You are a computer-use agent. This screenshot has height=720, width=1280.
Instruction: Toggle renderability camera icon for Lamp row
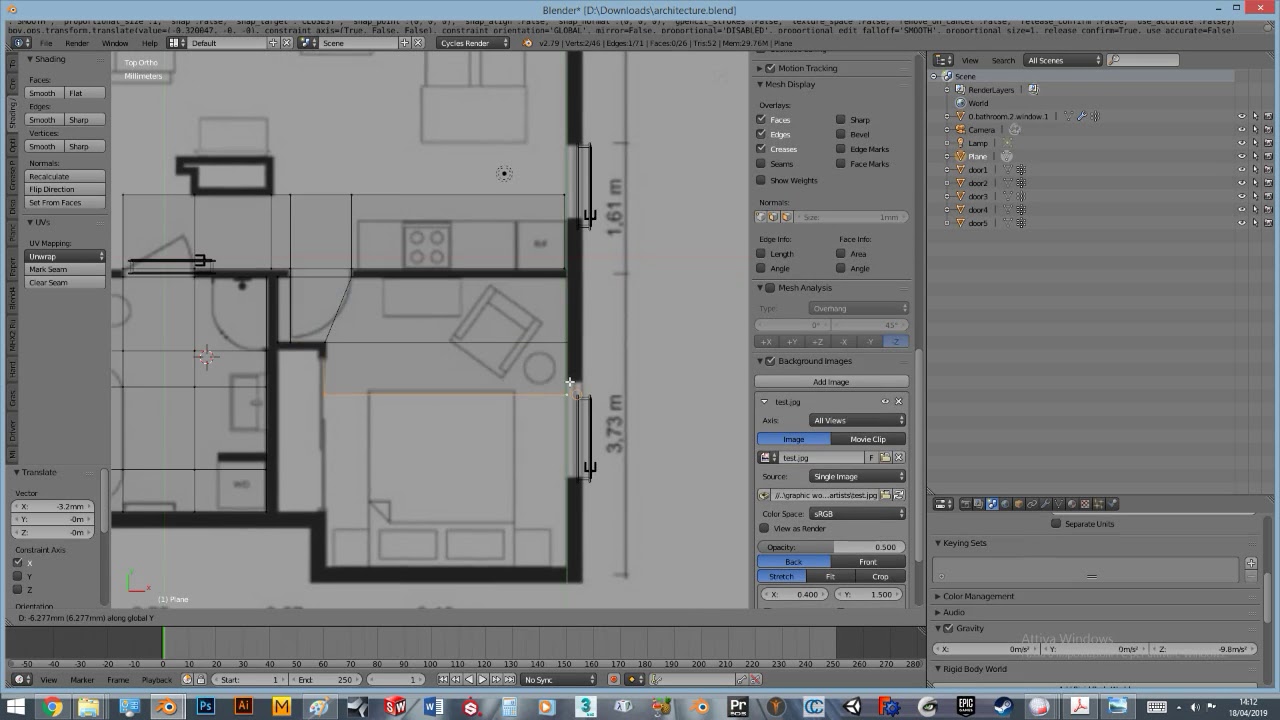point(1269,143)
